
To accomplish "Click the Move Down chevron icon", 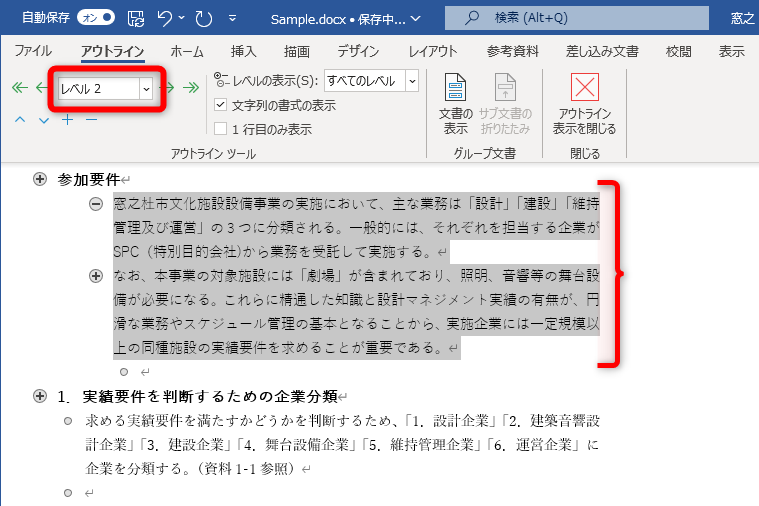I will pos(44,120).
